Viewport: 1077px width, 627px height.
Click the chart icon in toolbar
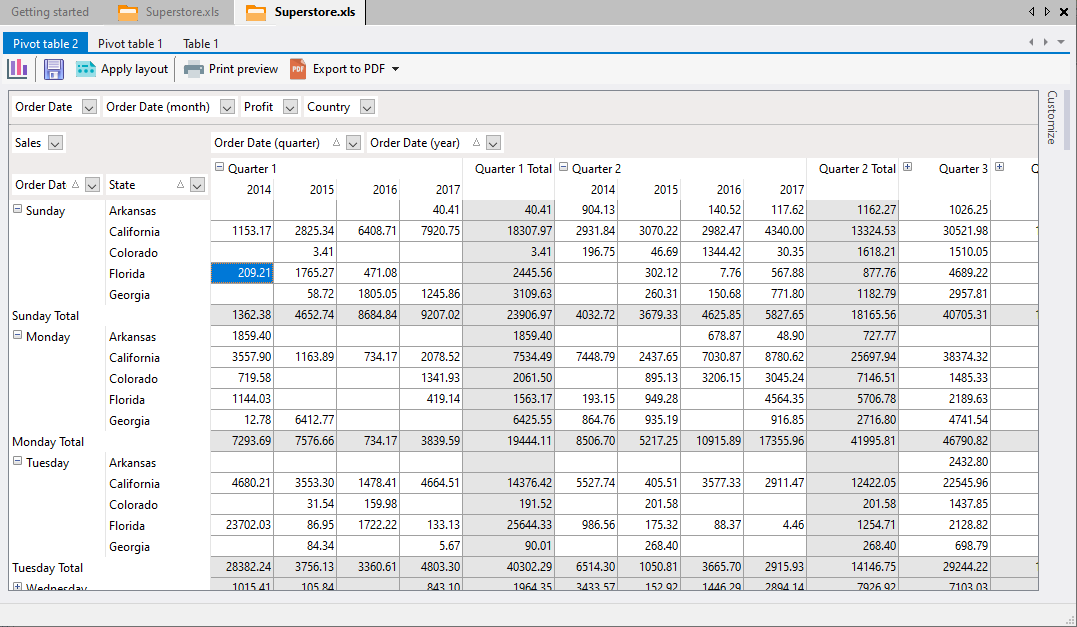pyautogui.click(x=17, y=69)
